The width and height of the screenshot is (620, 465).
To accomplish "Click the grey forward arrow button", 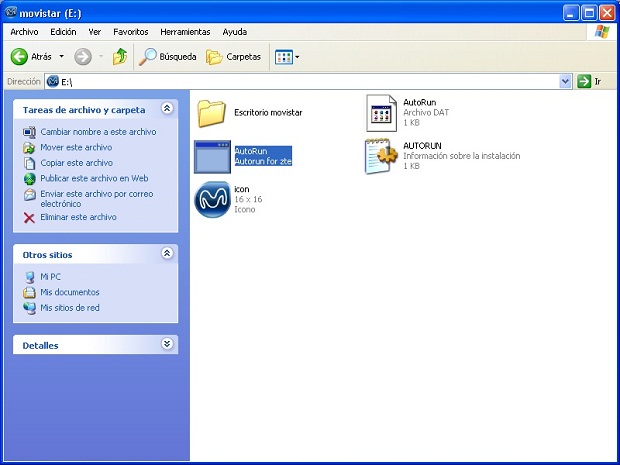I will click(83, 57).
